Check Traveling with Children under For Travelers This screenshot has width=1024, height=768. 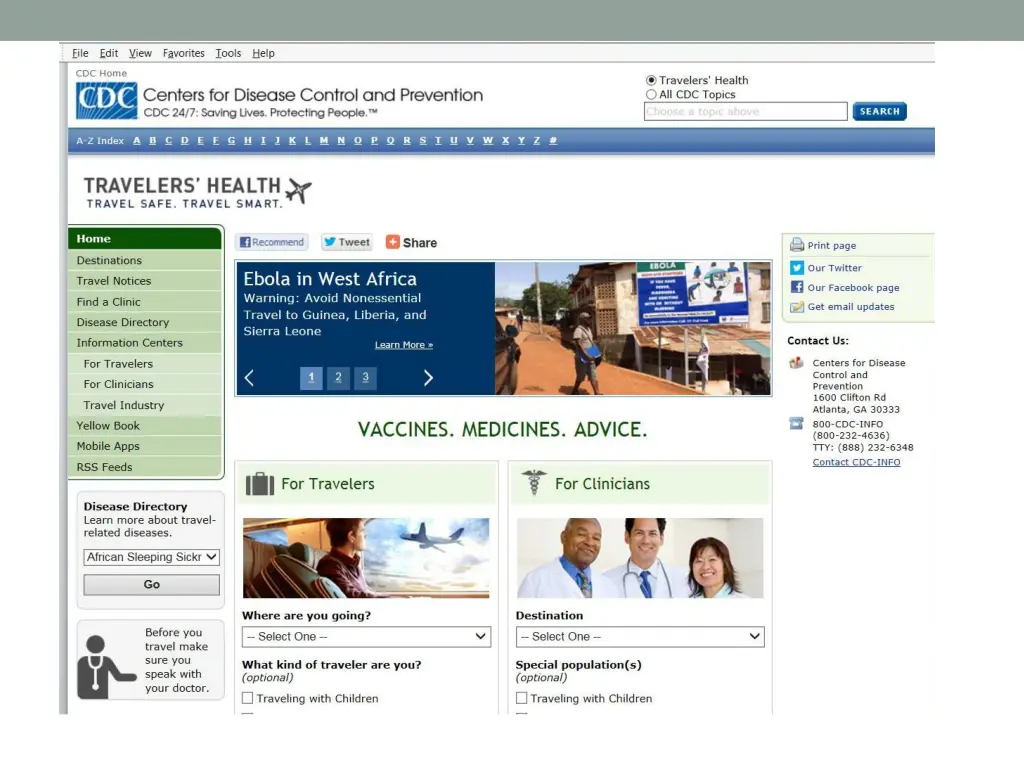(x=248, y=698)
